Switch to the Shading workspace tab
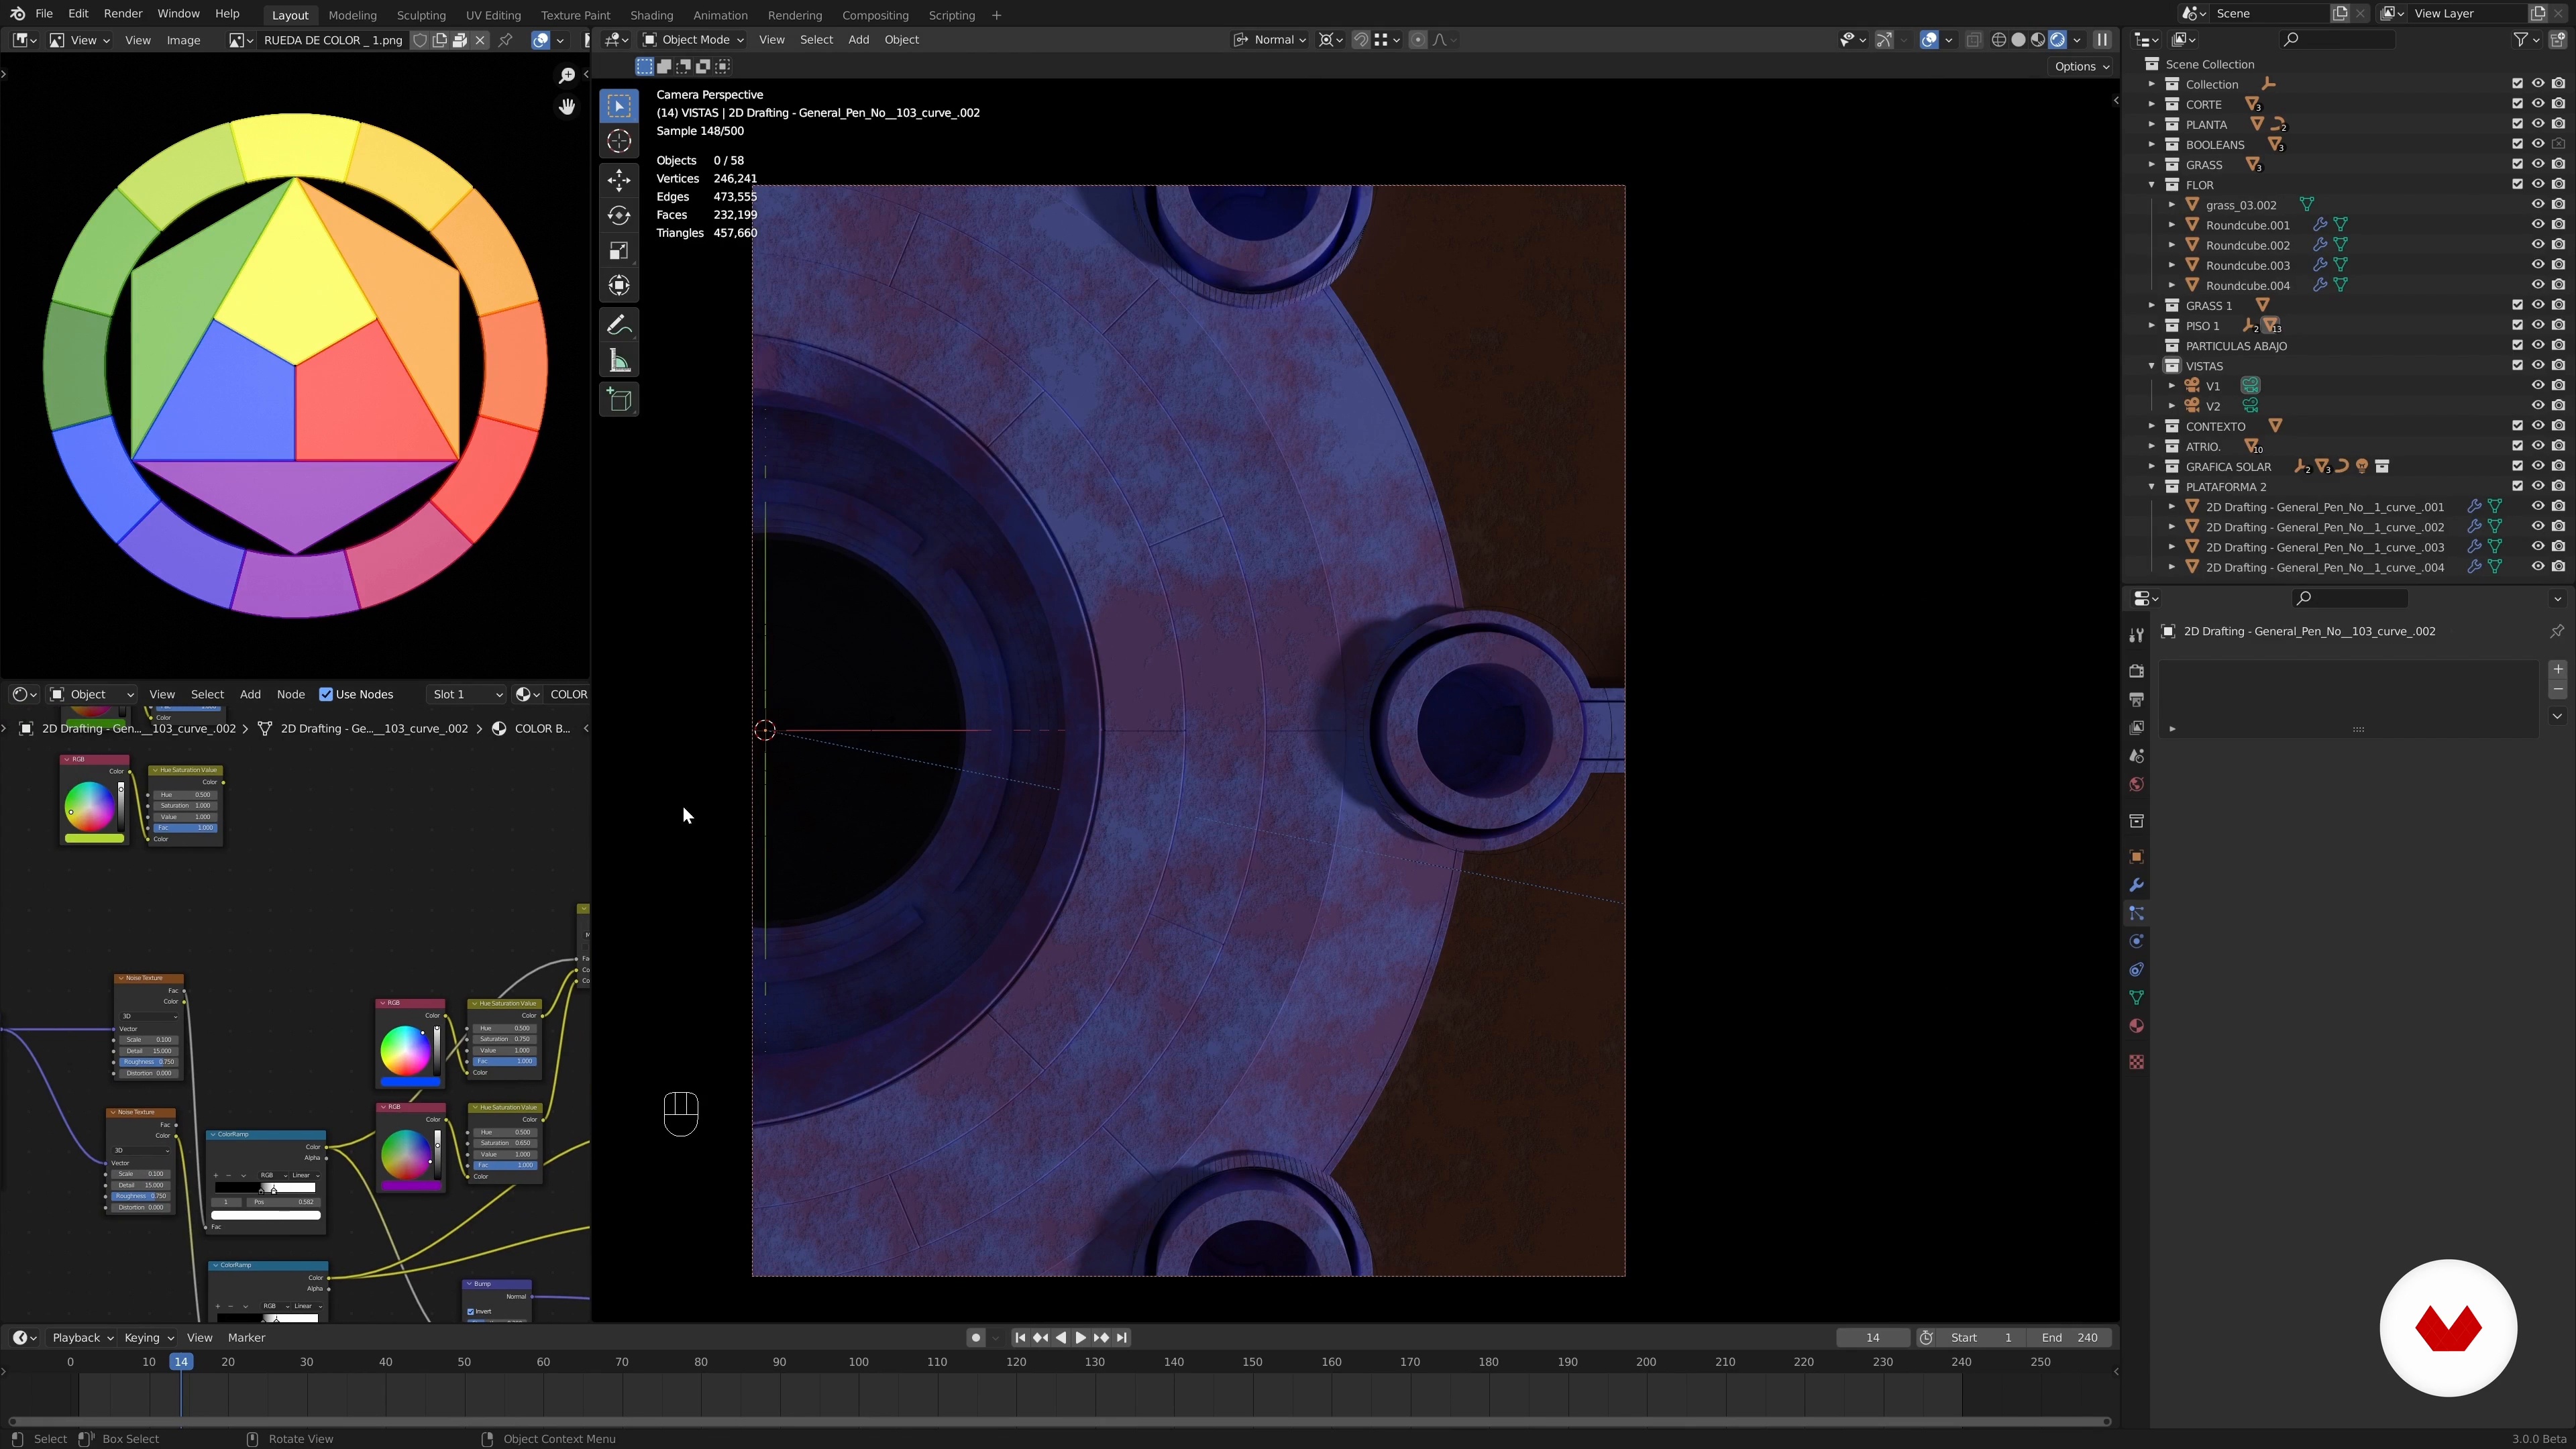Viewport: 2576px width, 1449px height. (x=651, y=15)
